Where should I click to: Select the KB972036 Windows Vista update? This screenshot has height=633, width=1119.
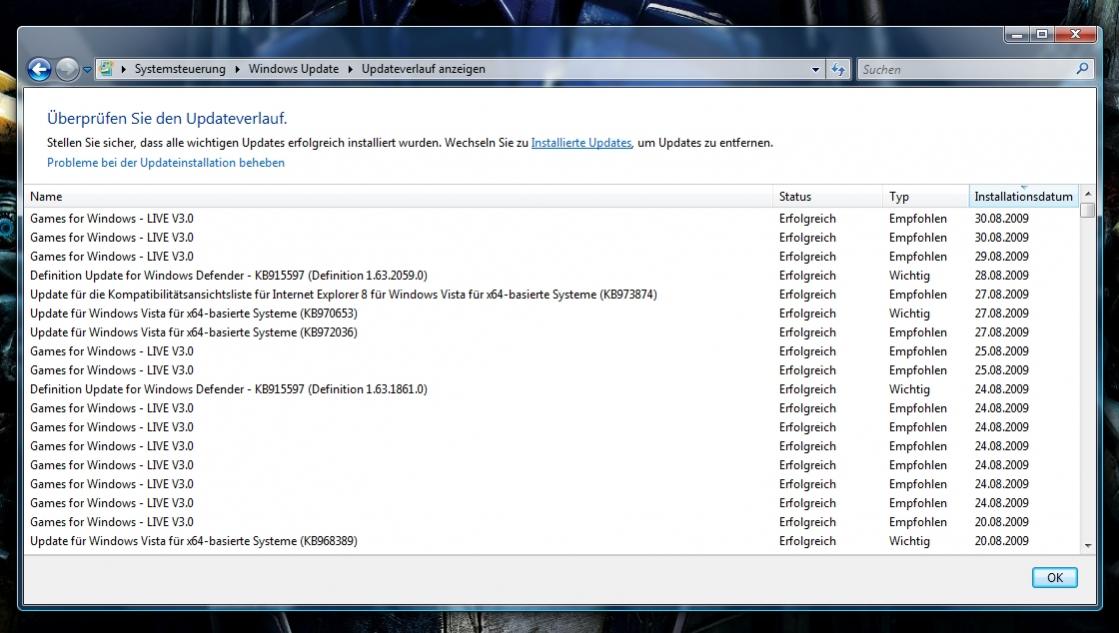point(551,332)
